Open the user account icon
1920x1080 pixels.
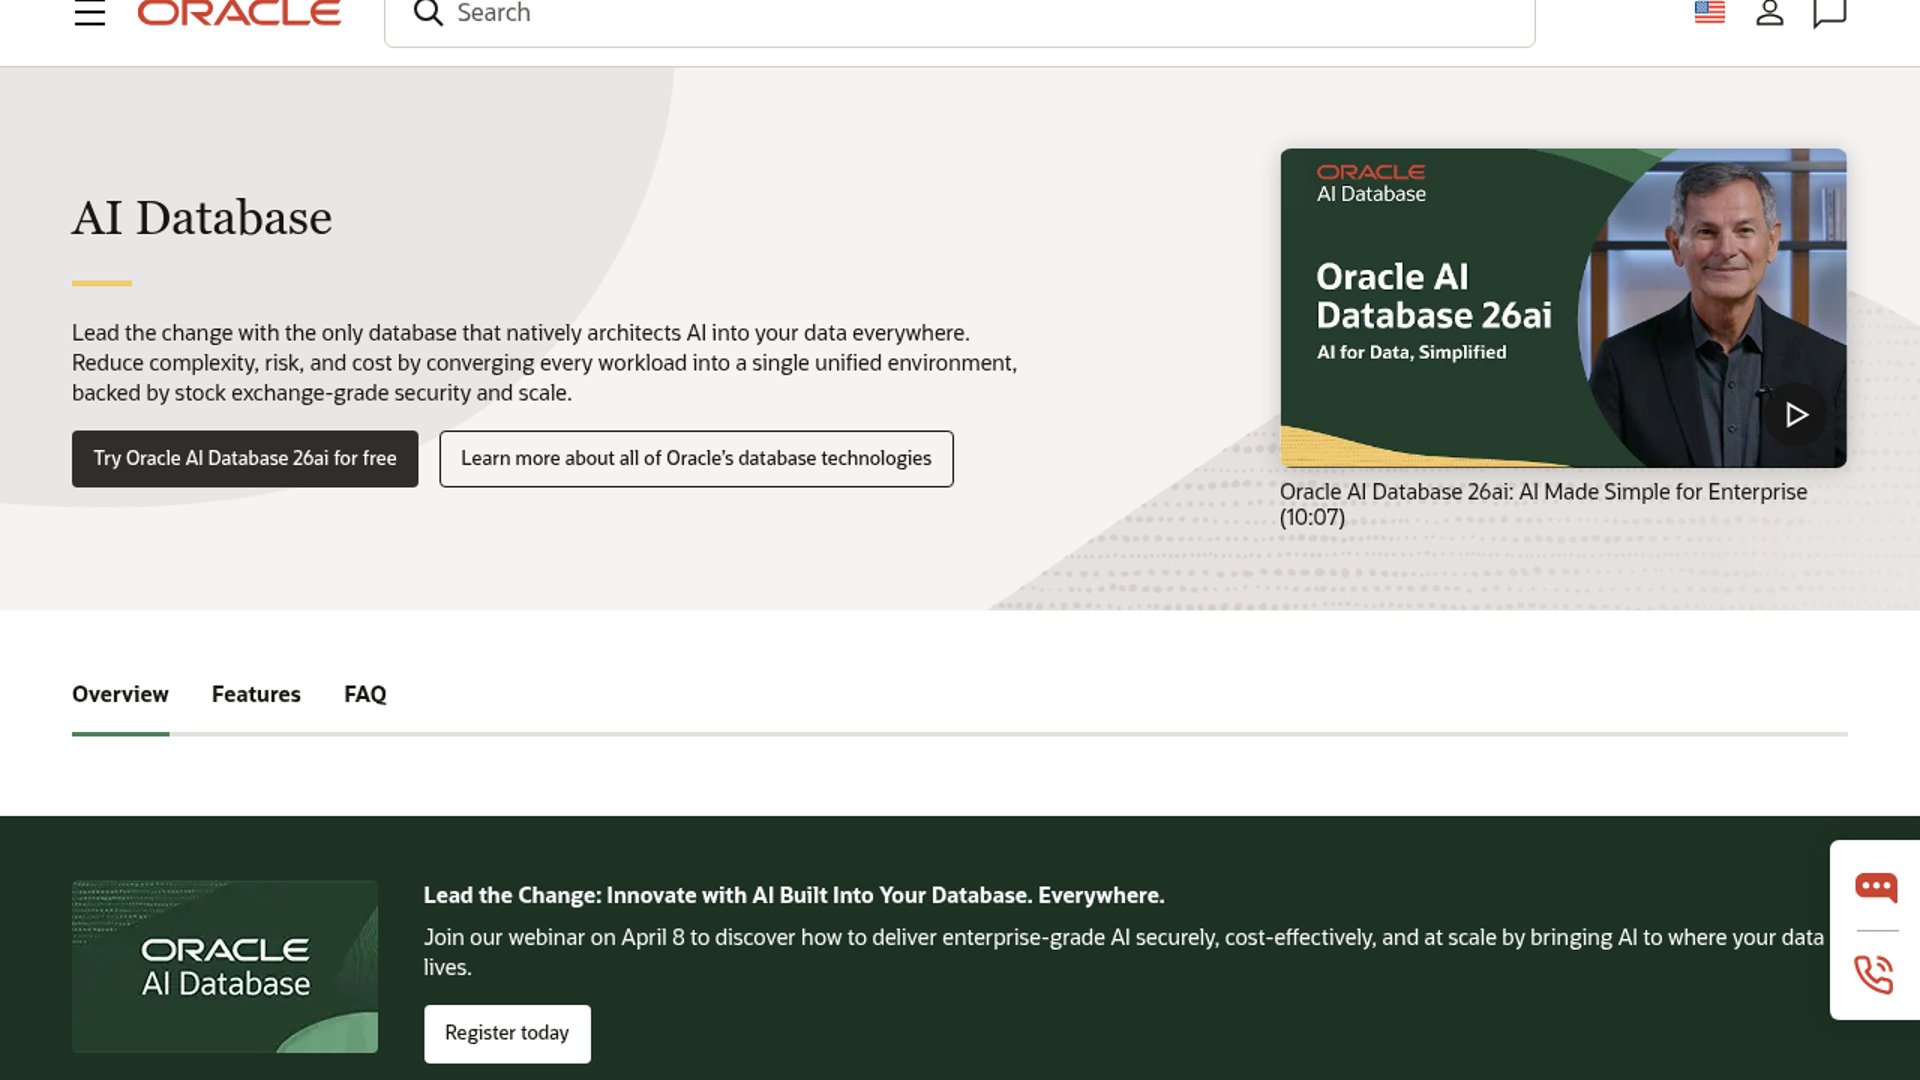1769,13
